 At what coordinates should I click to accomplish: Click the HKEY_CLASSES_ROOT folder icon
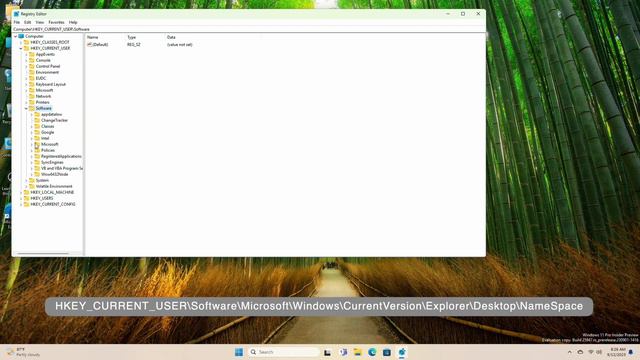point(27,42)
